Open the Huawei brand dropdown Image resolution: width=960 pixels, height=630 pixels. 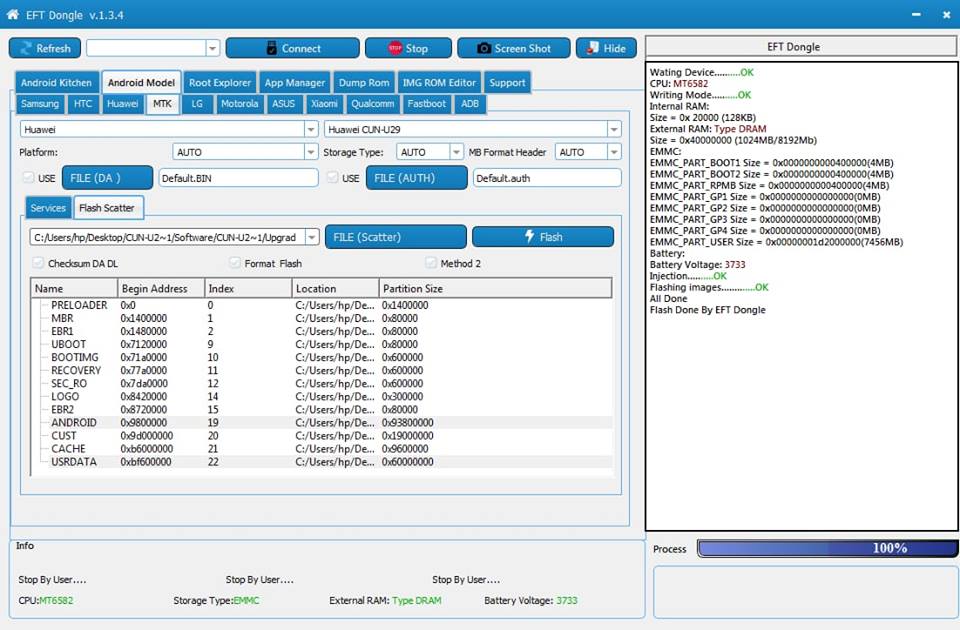(x=311, y=129)
